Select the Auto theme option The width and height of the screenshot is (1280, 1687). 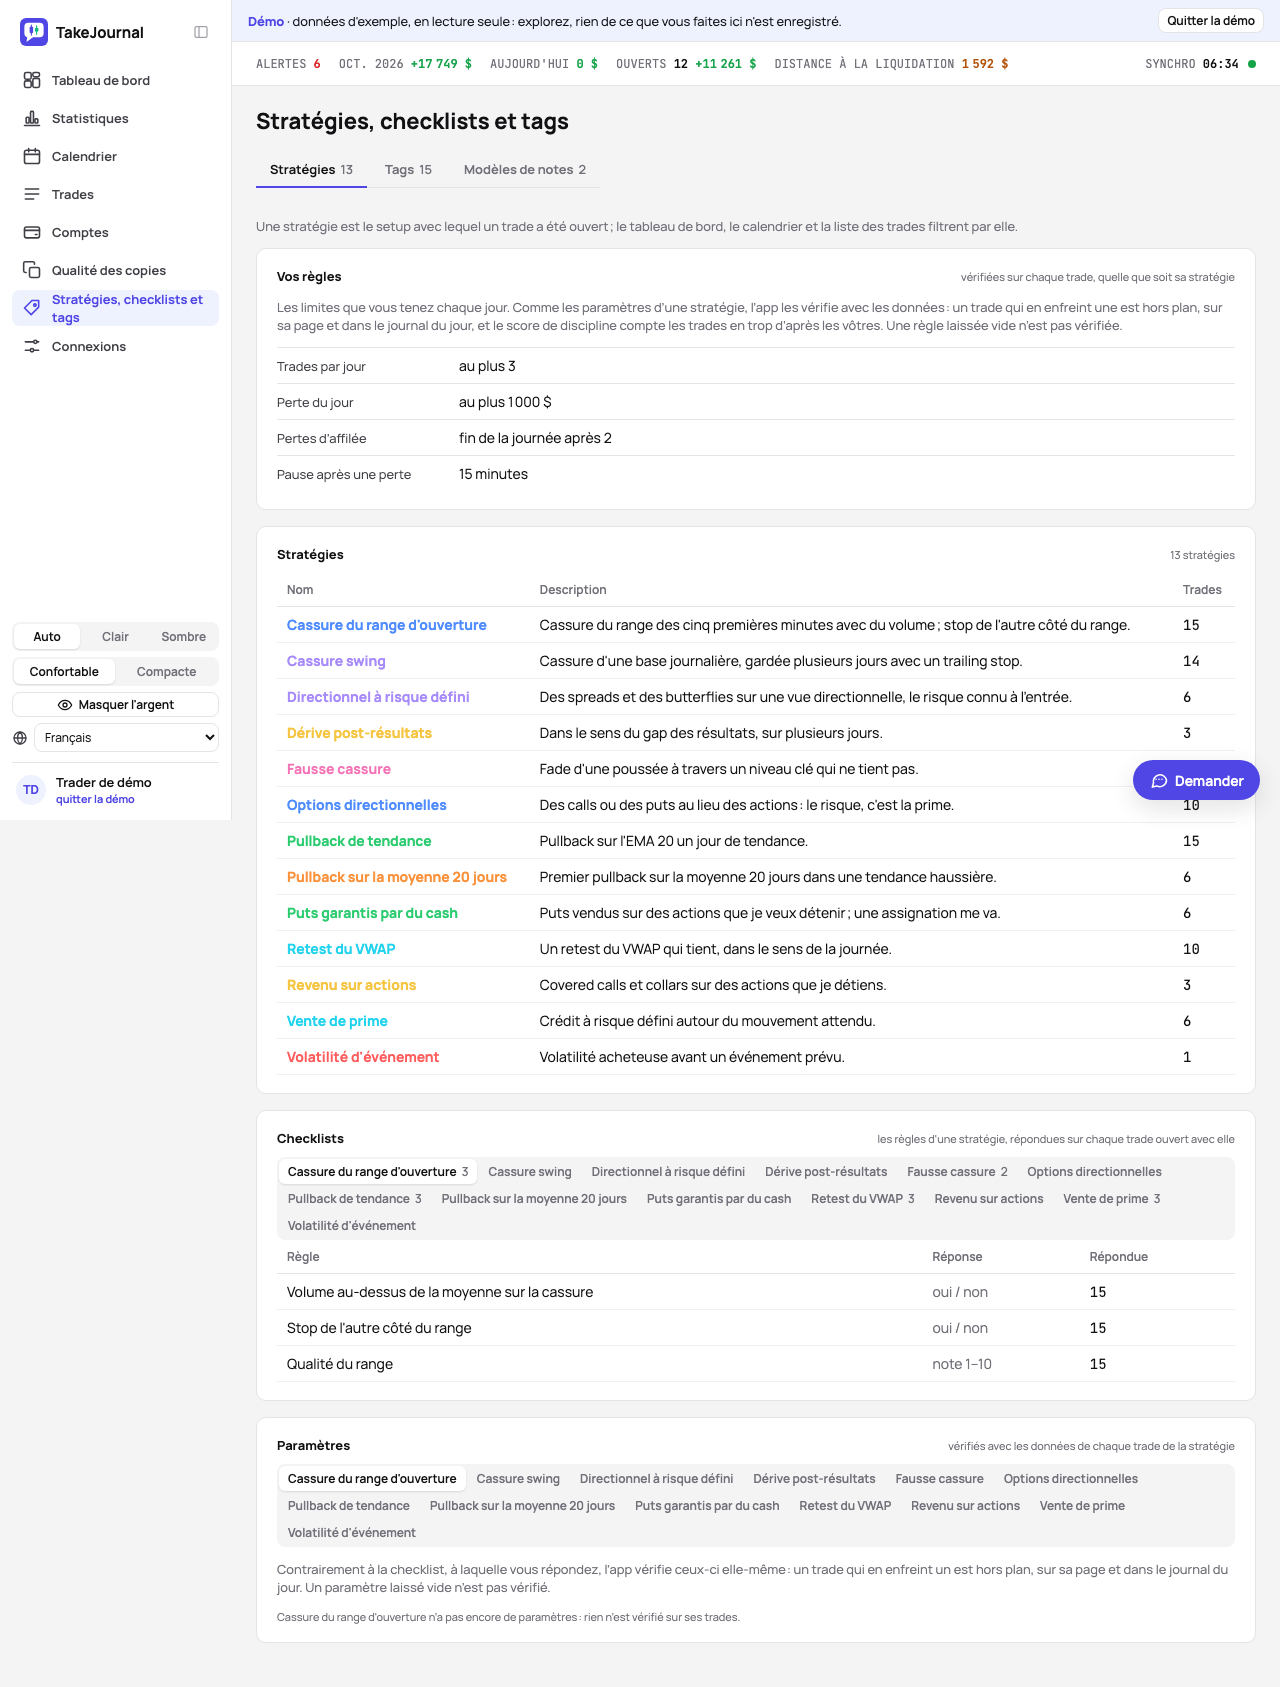tap(47, 637)
